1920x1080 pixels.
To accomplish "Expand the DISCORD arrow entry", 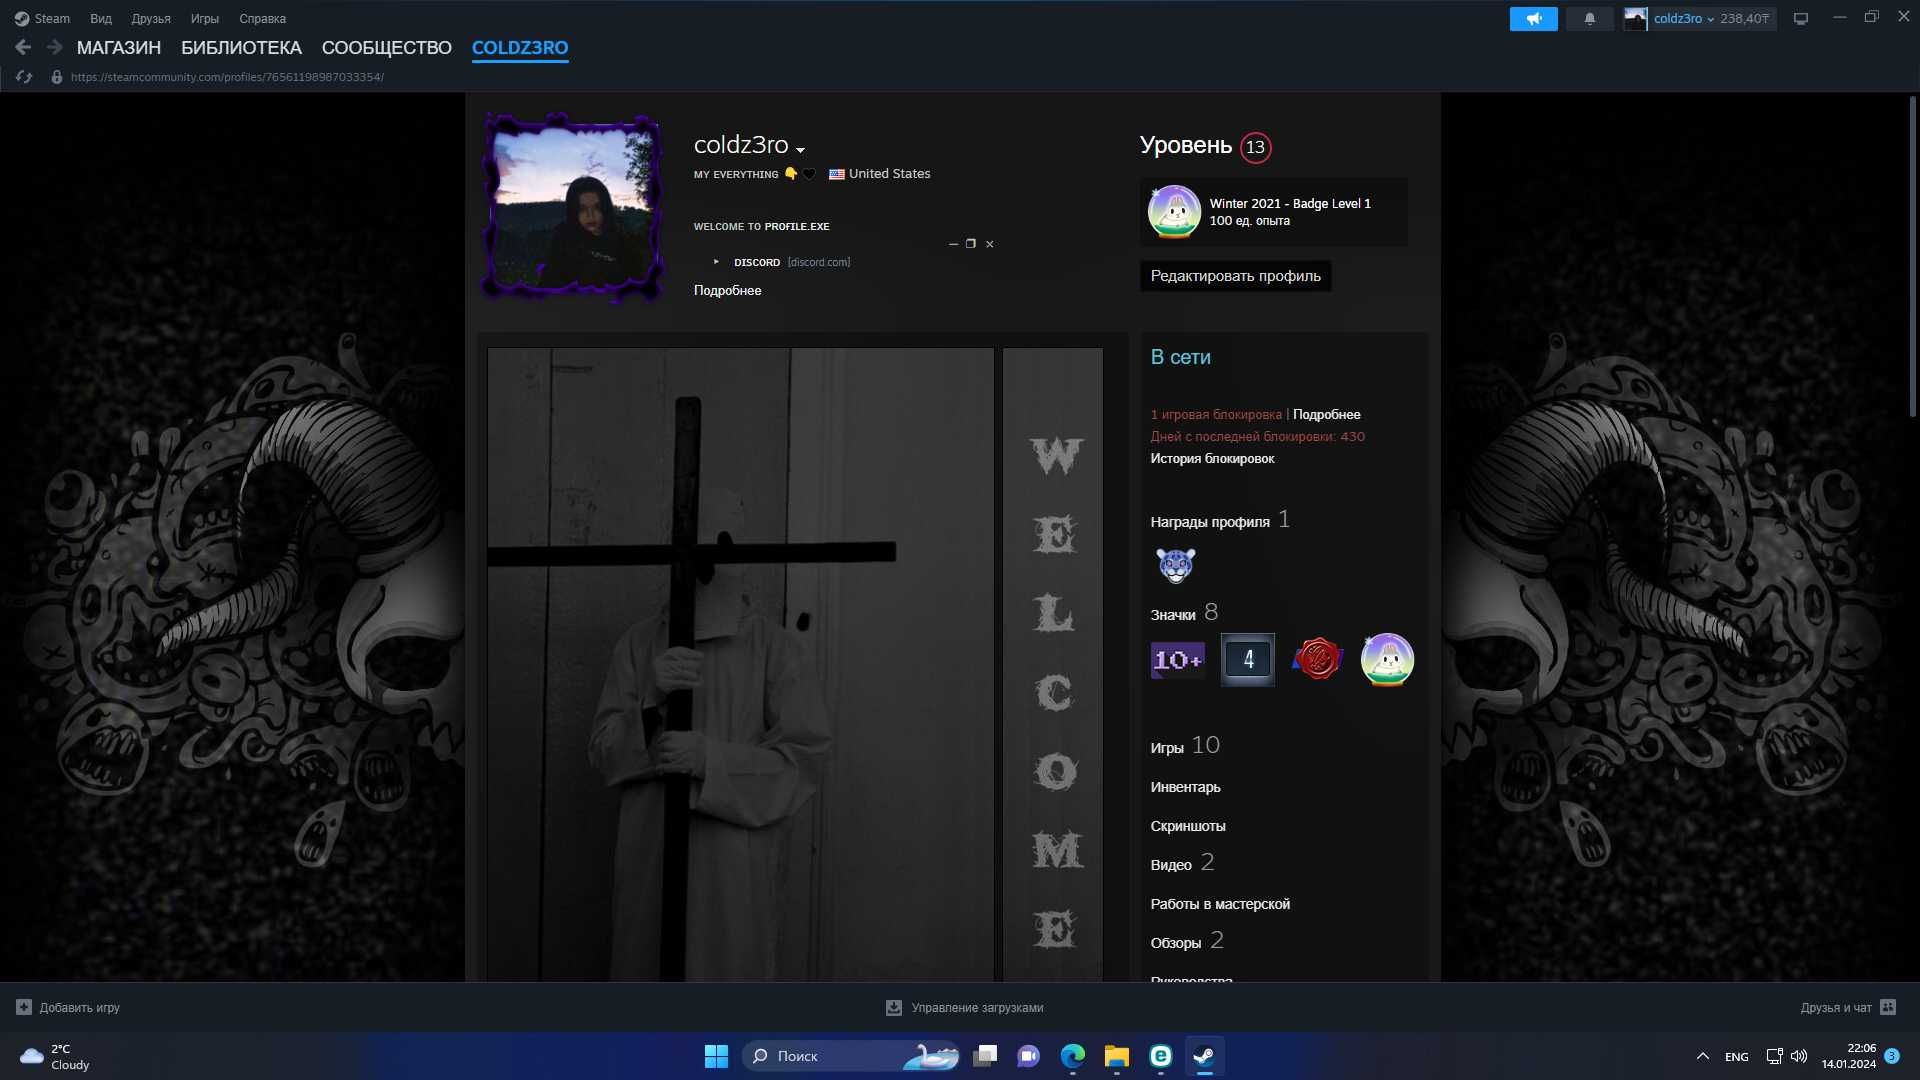I will tap(716, 262).
